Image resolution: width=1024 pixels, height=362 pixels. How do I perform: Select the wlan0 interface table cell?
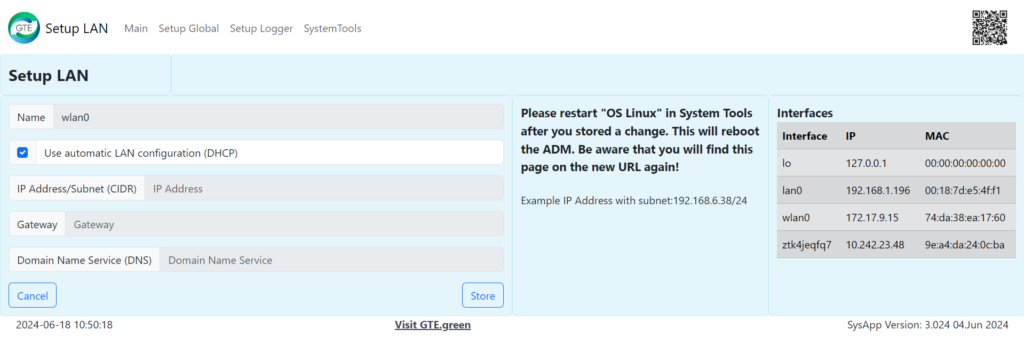pyautogui.click(x=808, y=217)
